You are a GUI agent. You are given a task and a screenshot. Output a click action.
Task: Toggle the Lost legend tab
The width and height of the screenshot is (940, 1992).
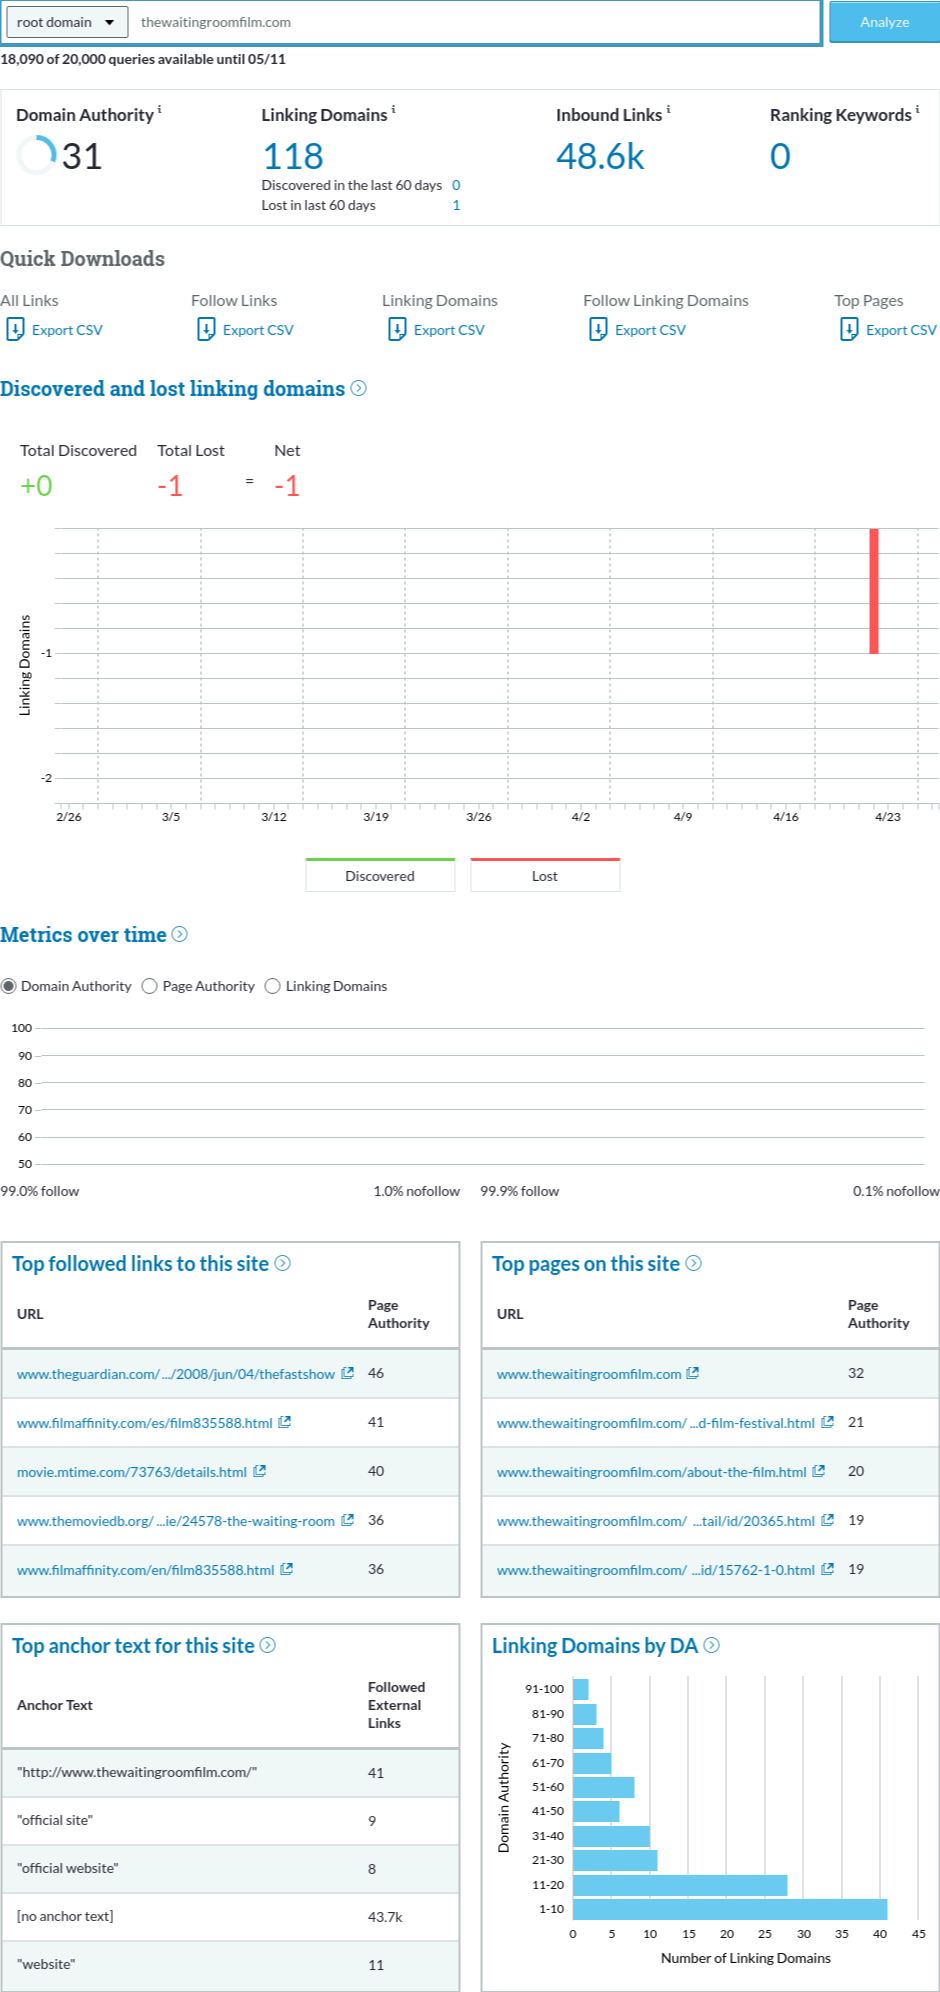tap(545, 875)
